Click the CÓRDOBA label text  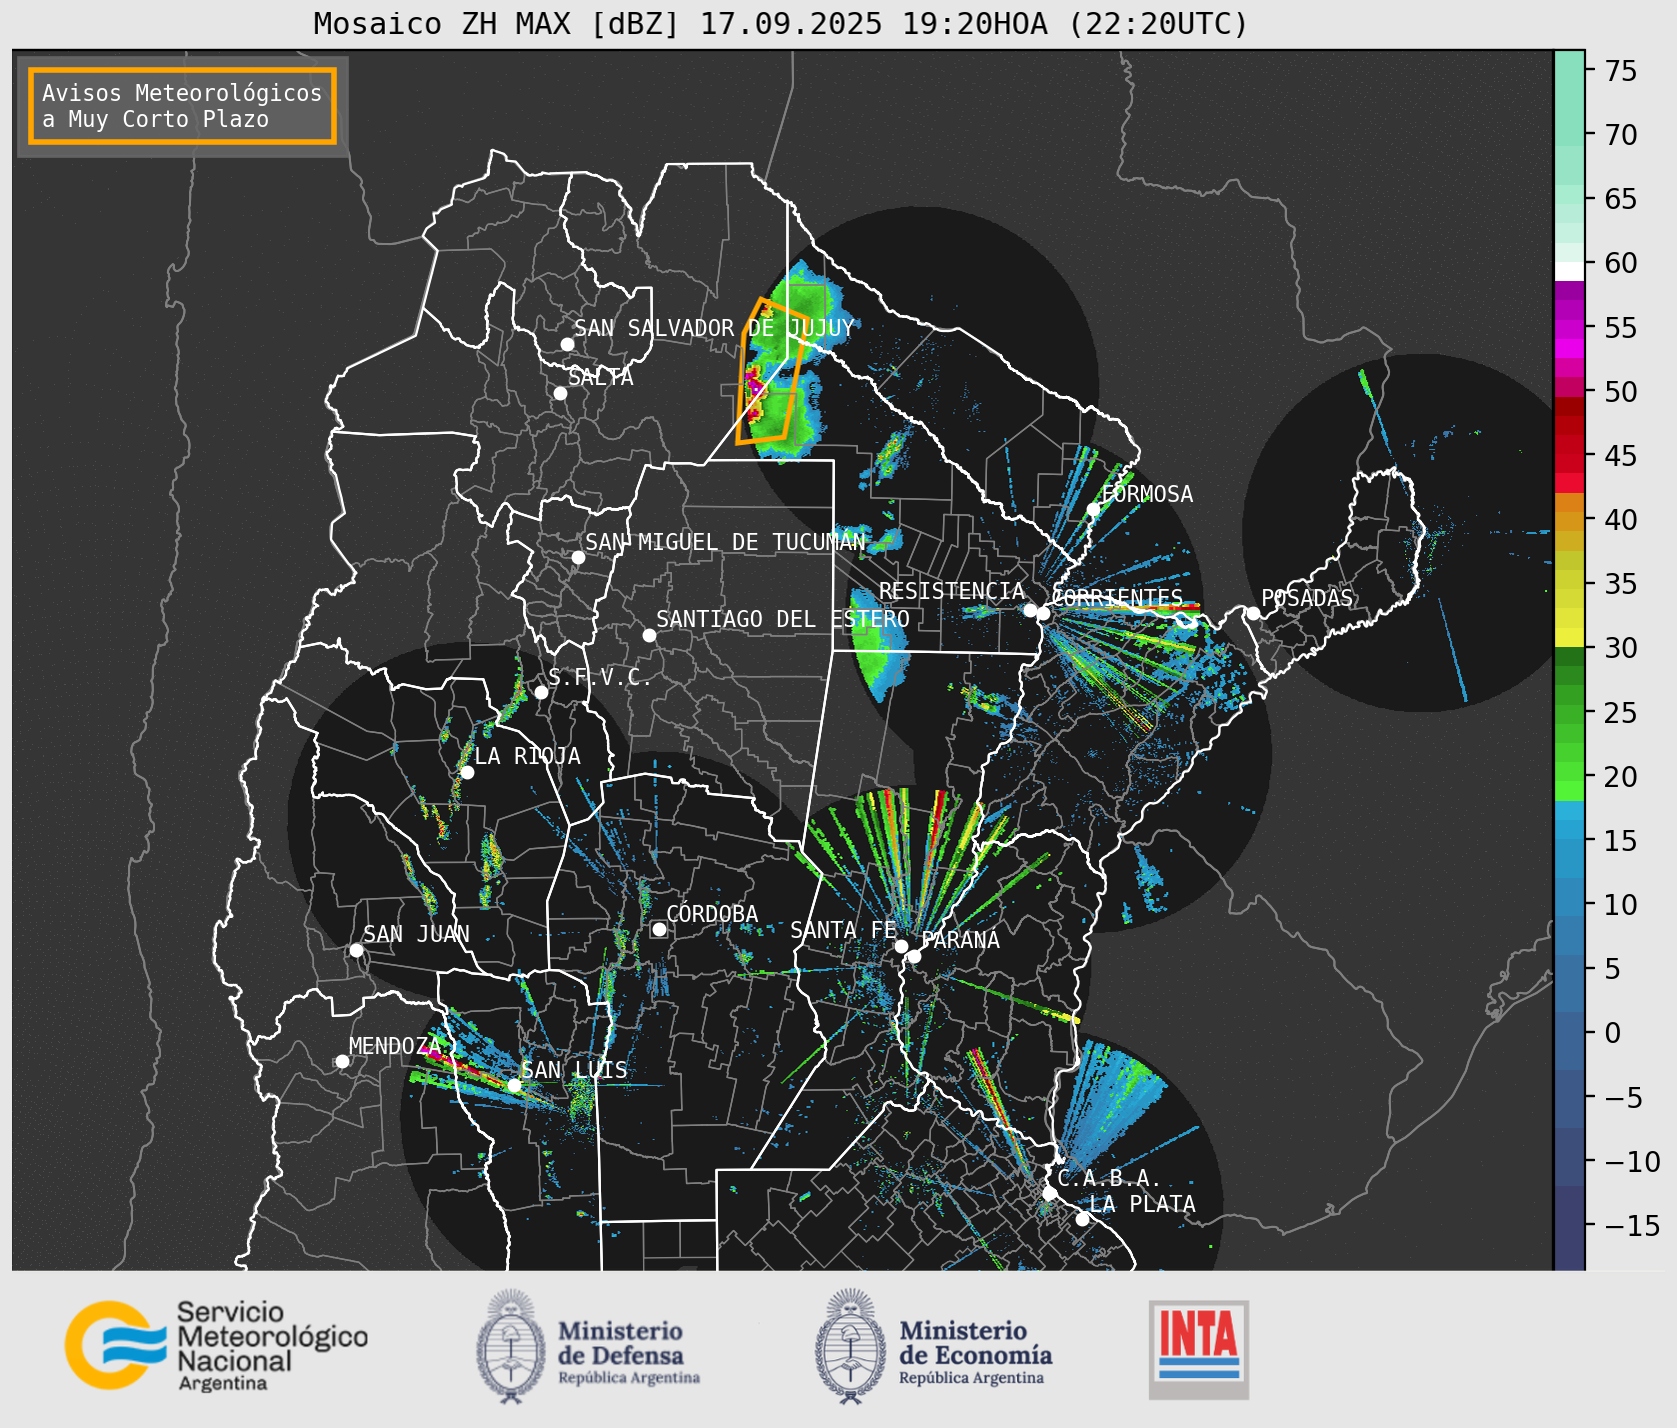coord(712,914)
